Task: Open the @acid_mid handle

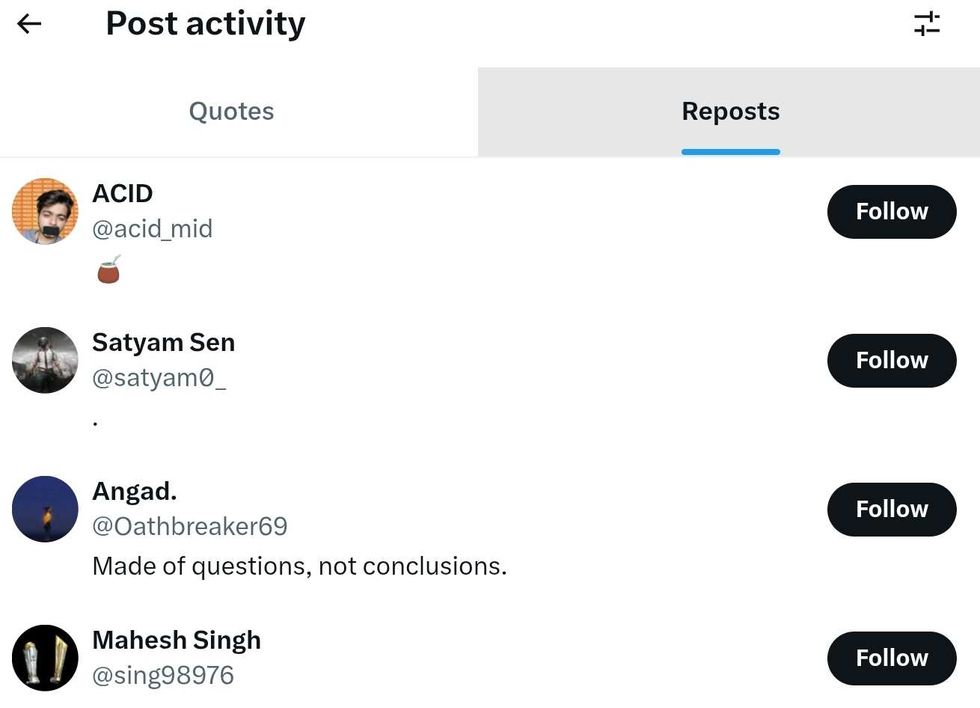Action: coord(152,229)
